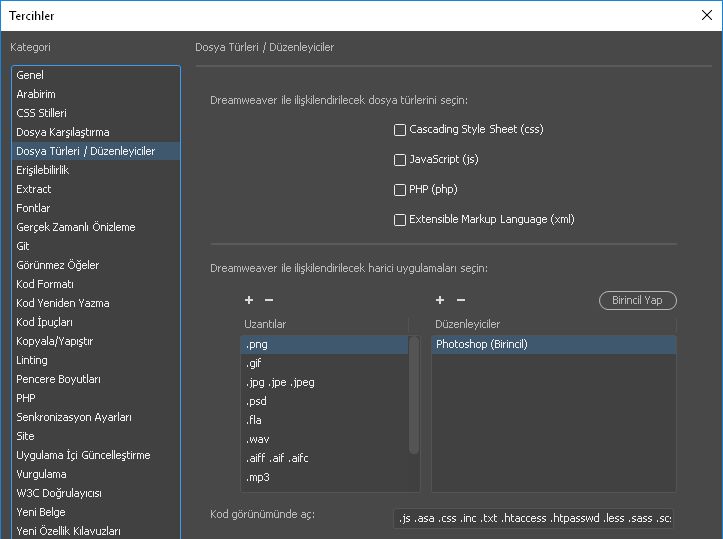Open the Git preferences category
This screenshot has width=723, height=539.
[x=23, y=246]
